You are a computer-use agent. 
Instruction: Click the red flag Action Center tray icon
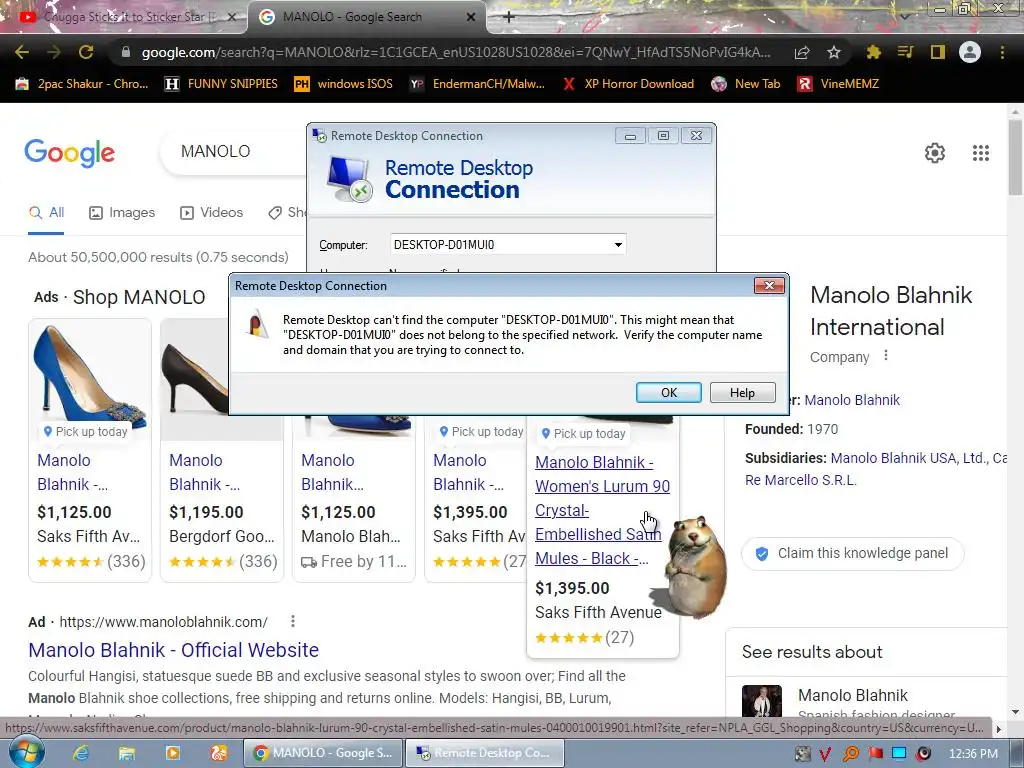875,754
